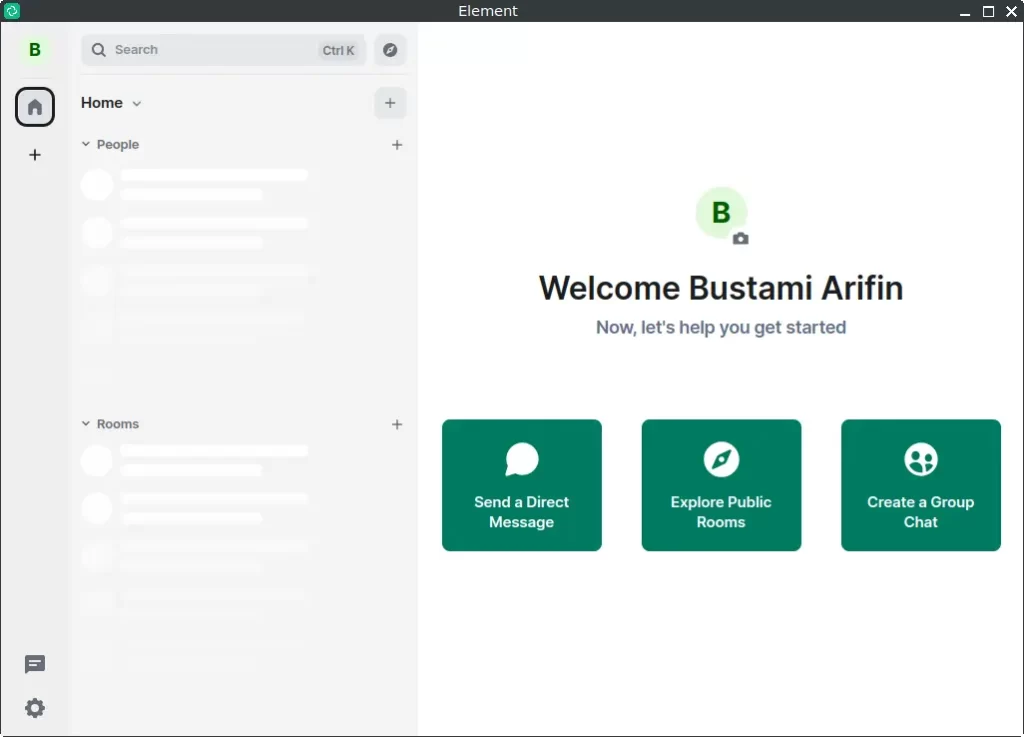Screen dimensions: 1024x737
Task: Collapse the Rooms section
Action: (86, 424)
